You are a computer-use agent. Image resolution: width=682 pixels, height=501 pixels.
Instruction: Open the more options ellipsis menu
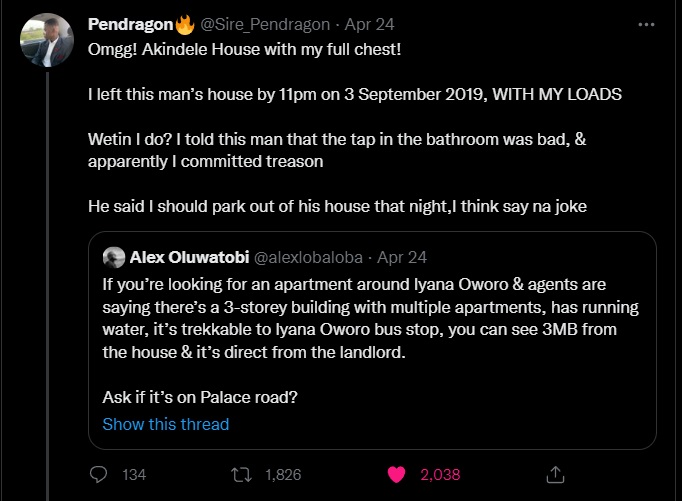pyautogui.click(x=647, y=24)
